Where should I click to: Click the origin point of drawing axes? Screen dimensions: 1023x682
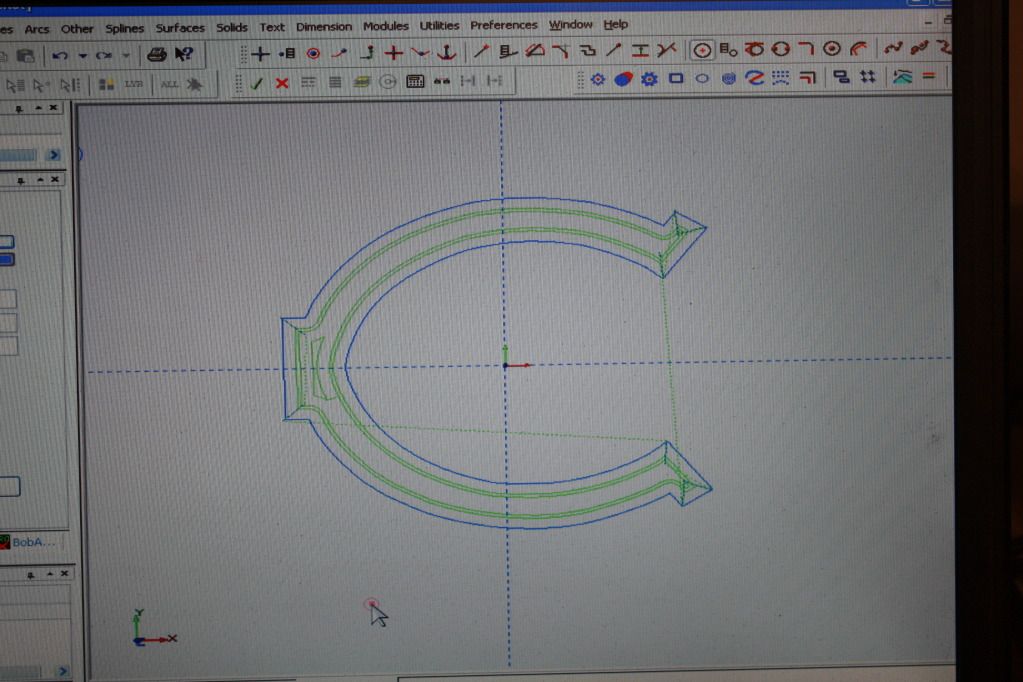tap(505, 365)
